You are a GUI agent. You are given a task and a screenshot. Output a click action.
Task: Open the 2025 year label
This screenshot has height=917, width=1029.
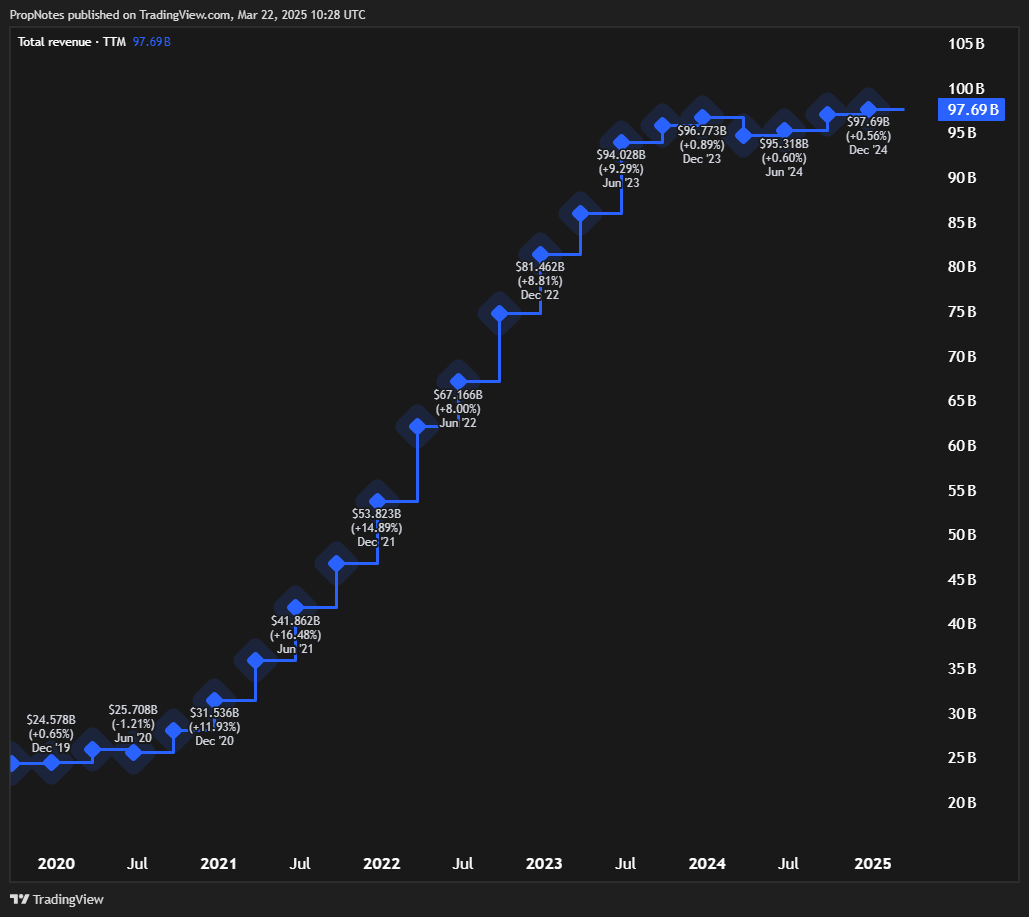click(x=872, y=863)
